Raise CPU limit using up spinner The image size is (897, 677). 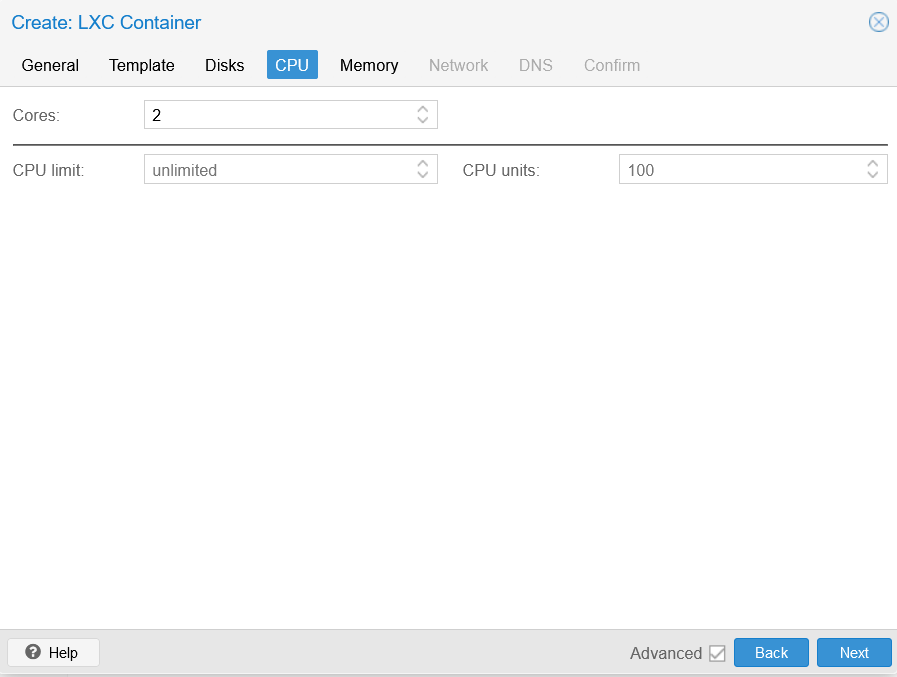(423, 164)
